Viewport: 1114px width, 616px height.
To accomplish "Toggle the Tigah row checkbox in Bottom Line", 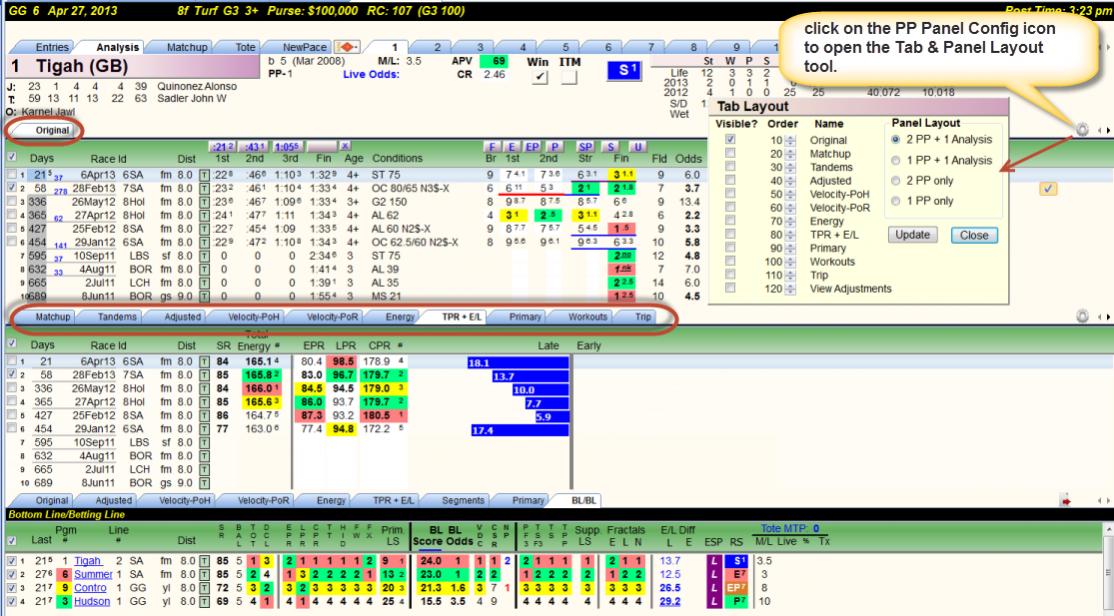I will pyautogui.click(x=12, y=561).
